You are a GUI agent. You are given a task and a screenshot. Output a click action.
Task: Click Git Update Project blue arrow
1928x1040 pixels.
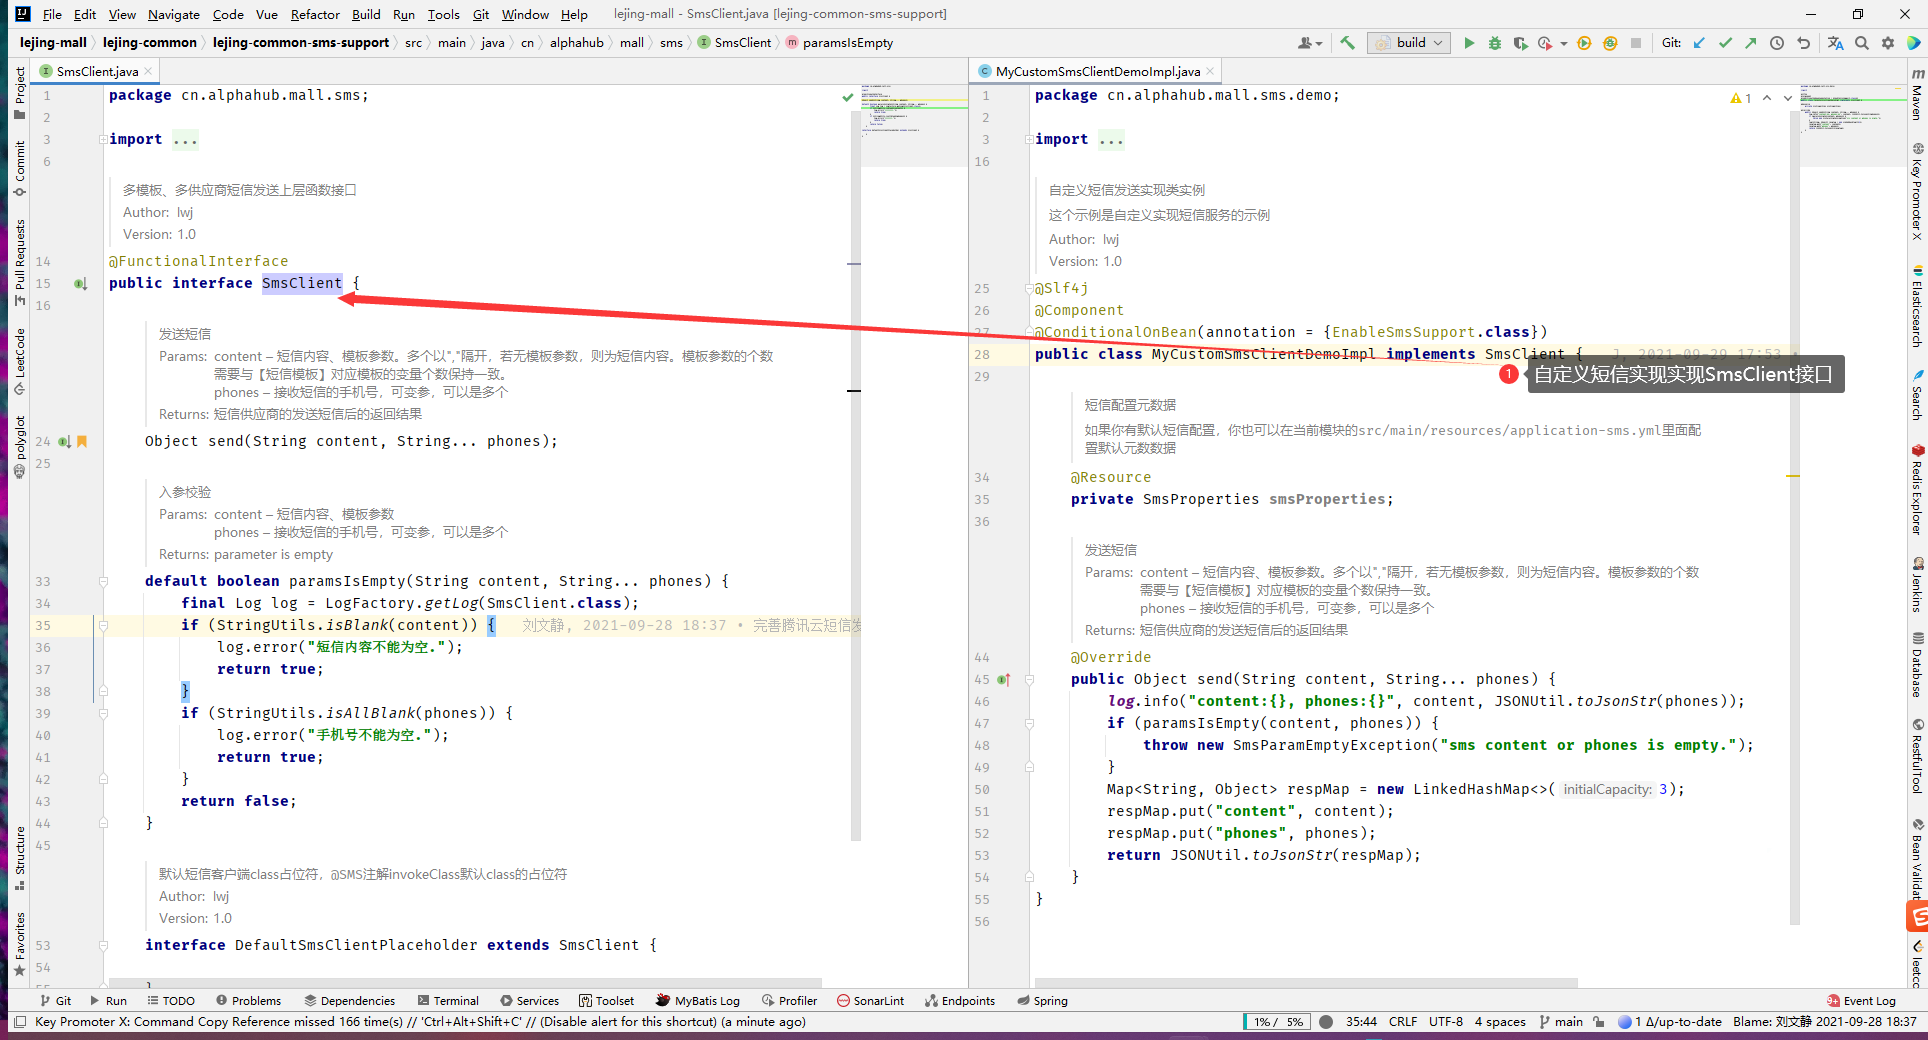1699,43
